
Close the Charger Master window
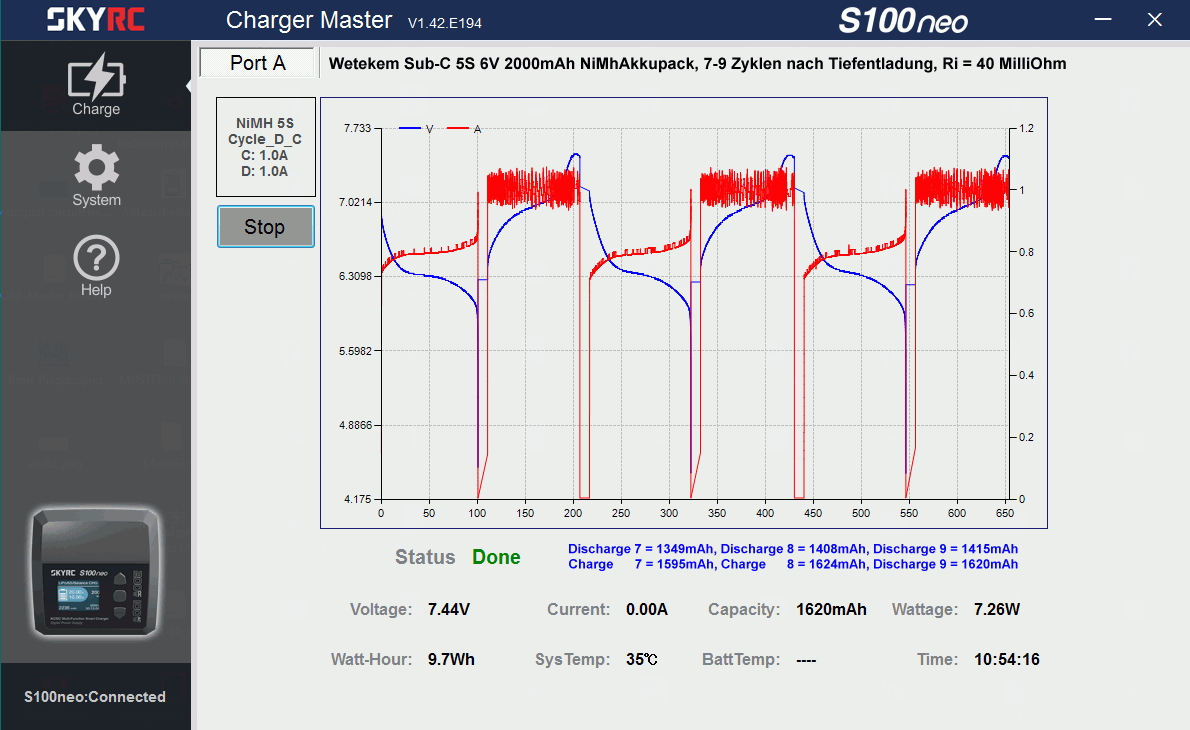[1155, 19]
